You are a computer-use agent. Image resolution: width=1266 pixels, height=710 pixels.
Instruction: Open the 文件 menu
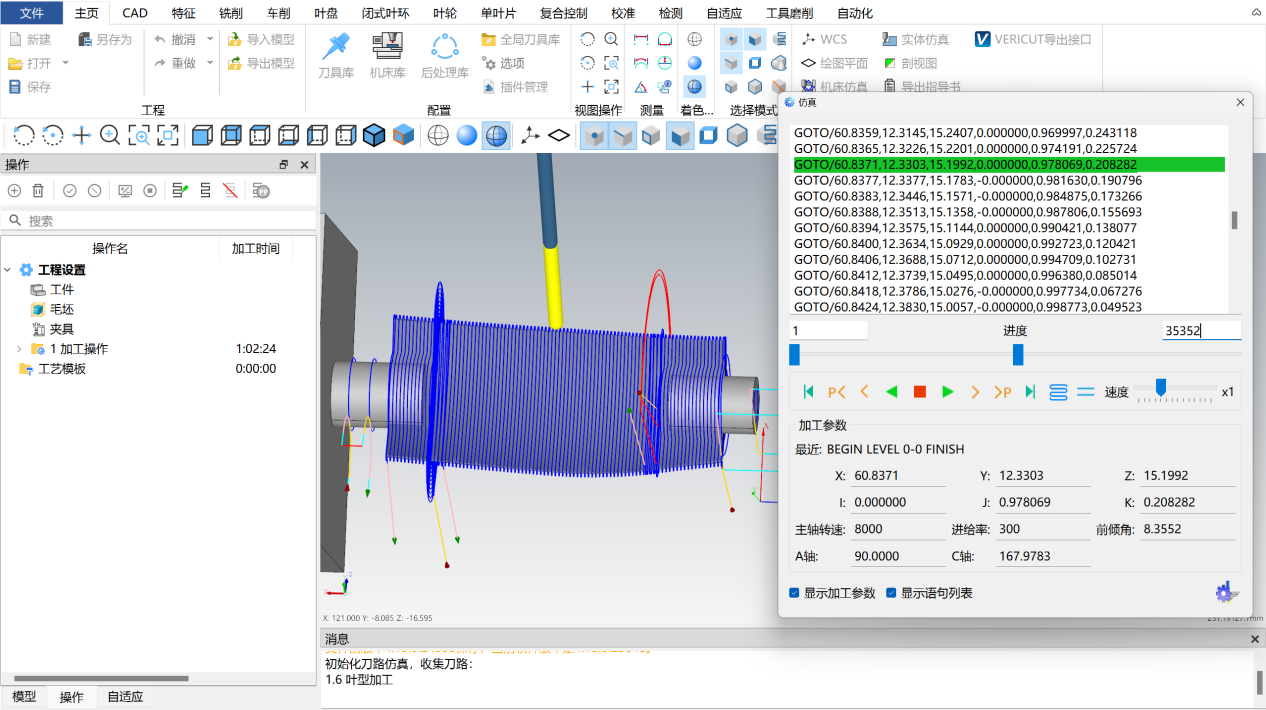[x=32, y=13]
